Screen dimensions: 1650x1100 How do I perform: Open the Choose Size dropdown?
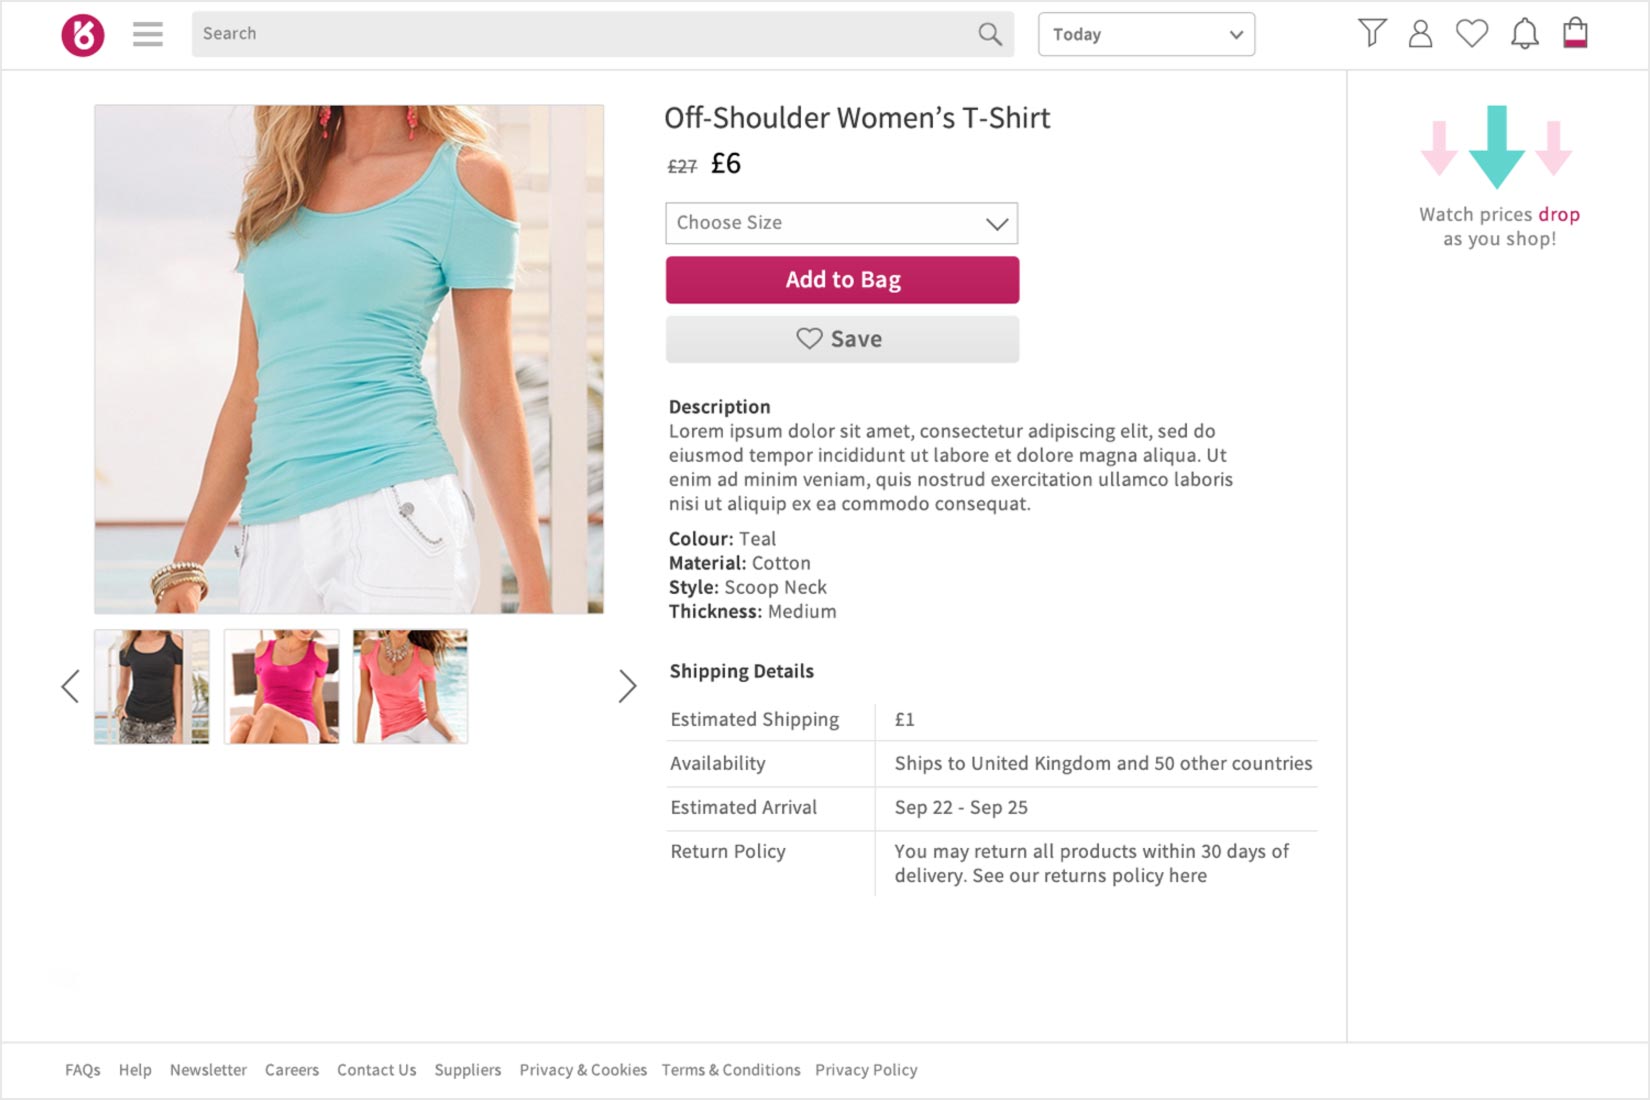pyautogui.click(x=842, y=223)
